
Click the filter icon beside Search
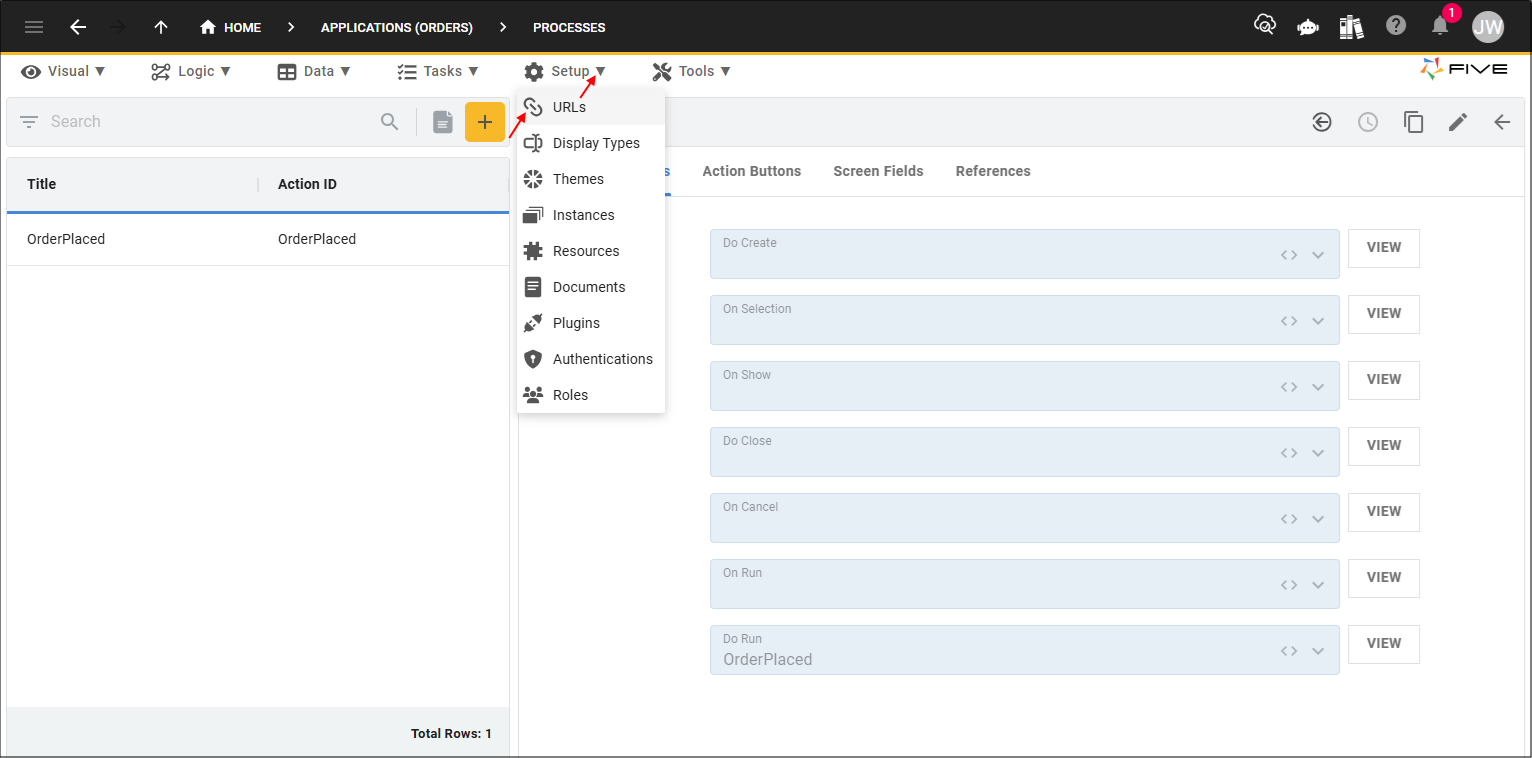[29, 122]
